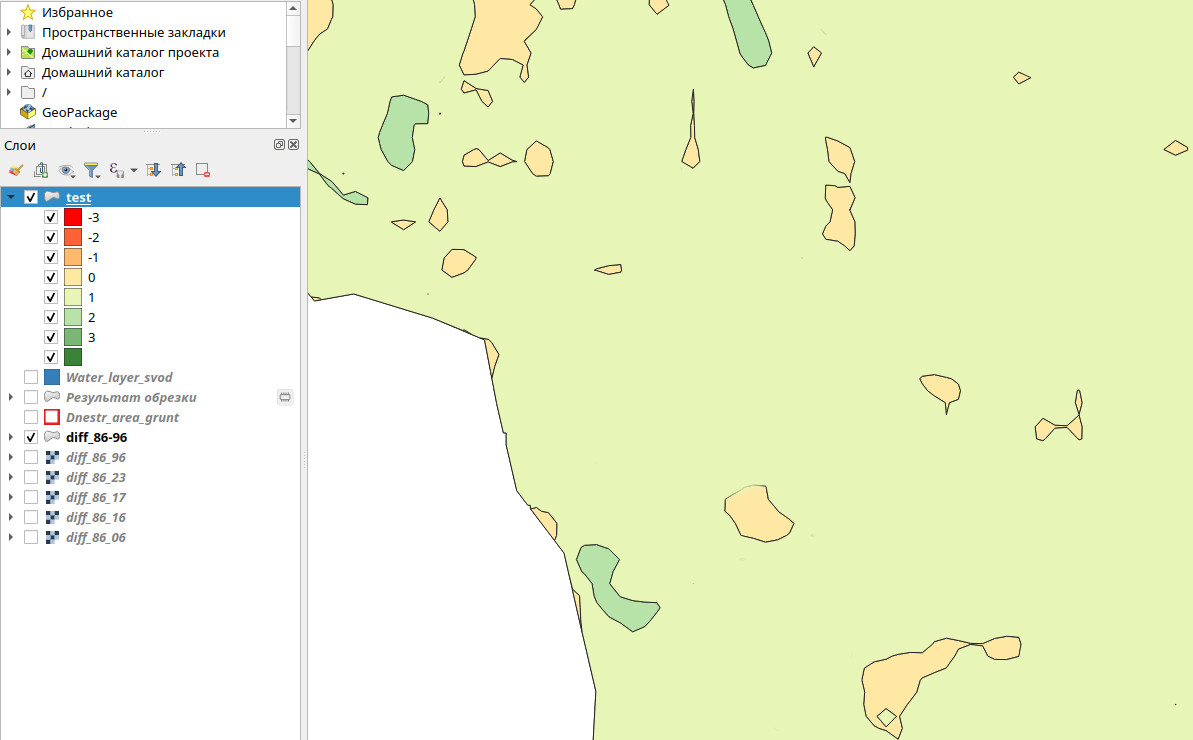Open the Filter Legend funnel icon

[x=91, y=170]
